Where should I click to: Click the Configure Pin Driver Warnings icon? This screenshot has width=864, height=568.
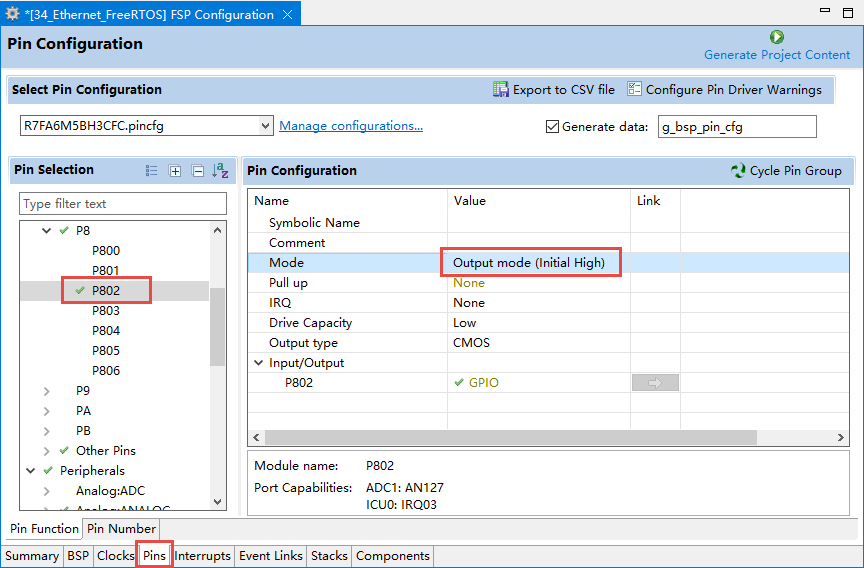click(x=634, y=89)
